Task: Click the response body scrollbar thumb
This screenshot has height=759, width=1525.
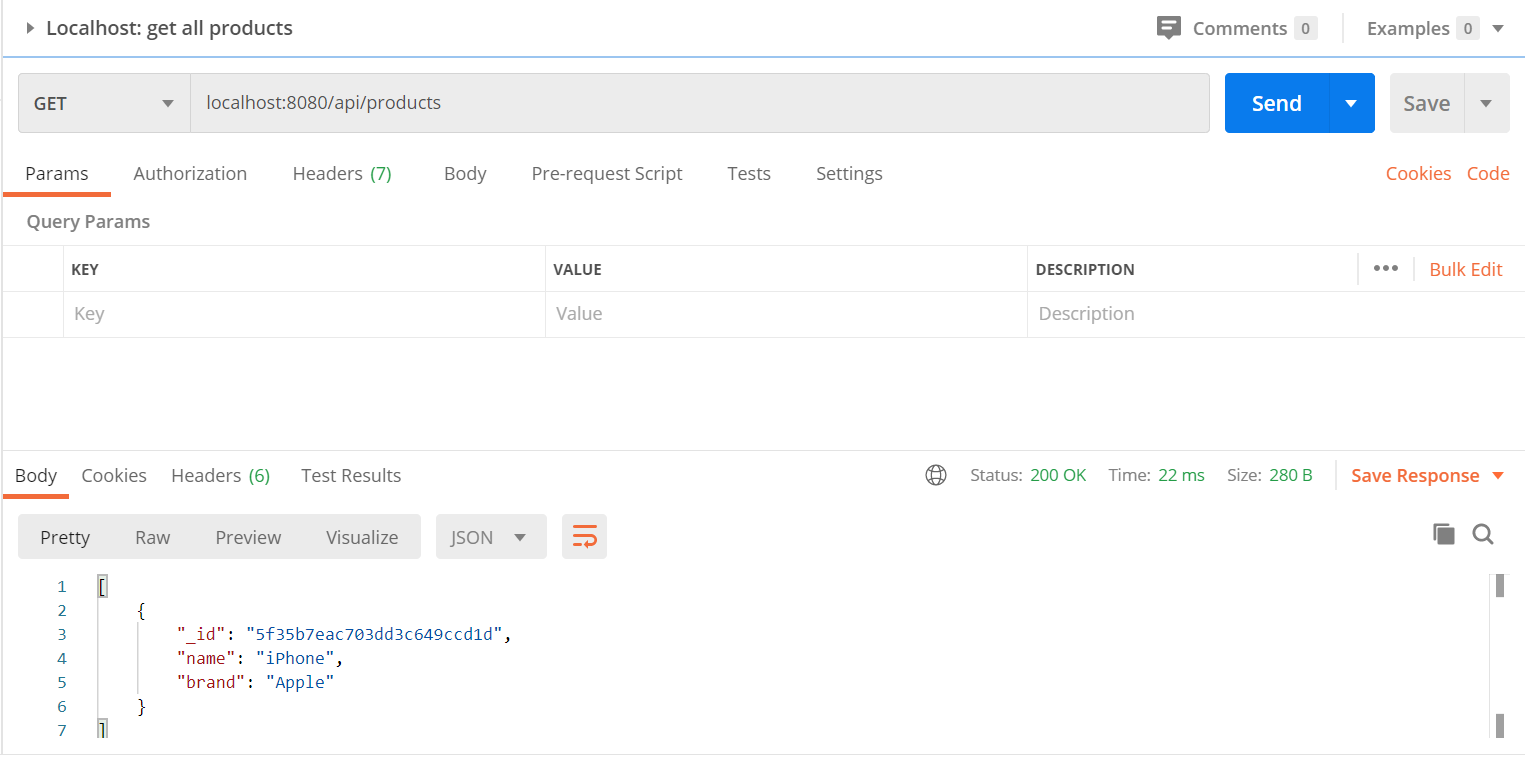Action: (1500, 586)
